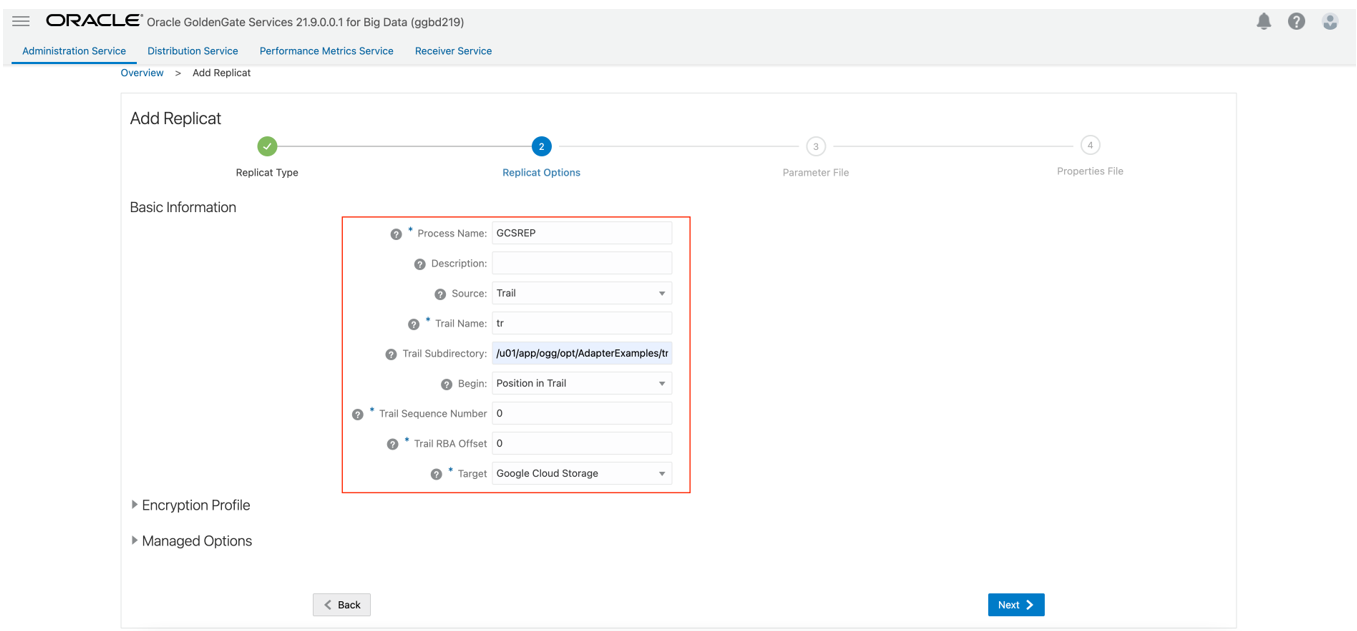Click the Replicat Options step label

541,173
